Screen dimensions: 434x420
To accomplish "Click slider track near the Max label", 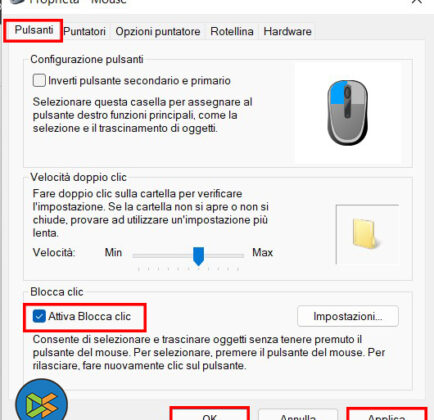I will (237, 256).
